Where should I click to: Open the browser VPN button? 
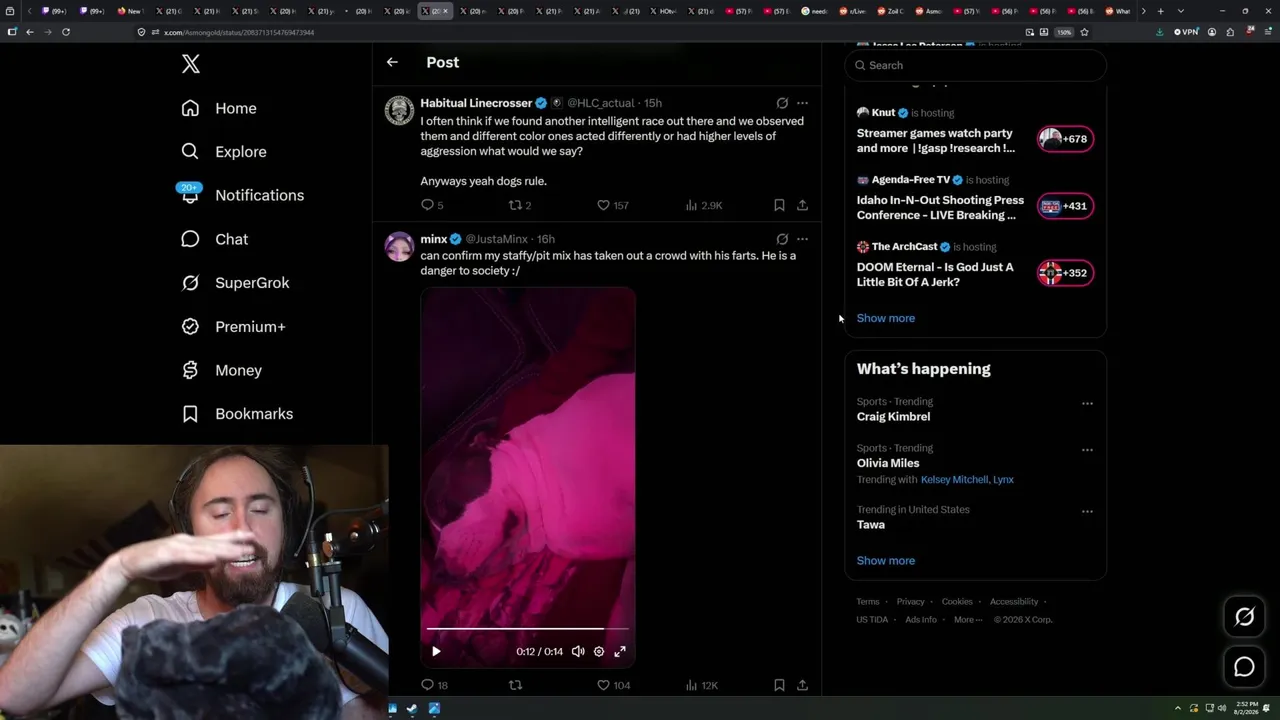click(1186, 32)
